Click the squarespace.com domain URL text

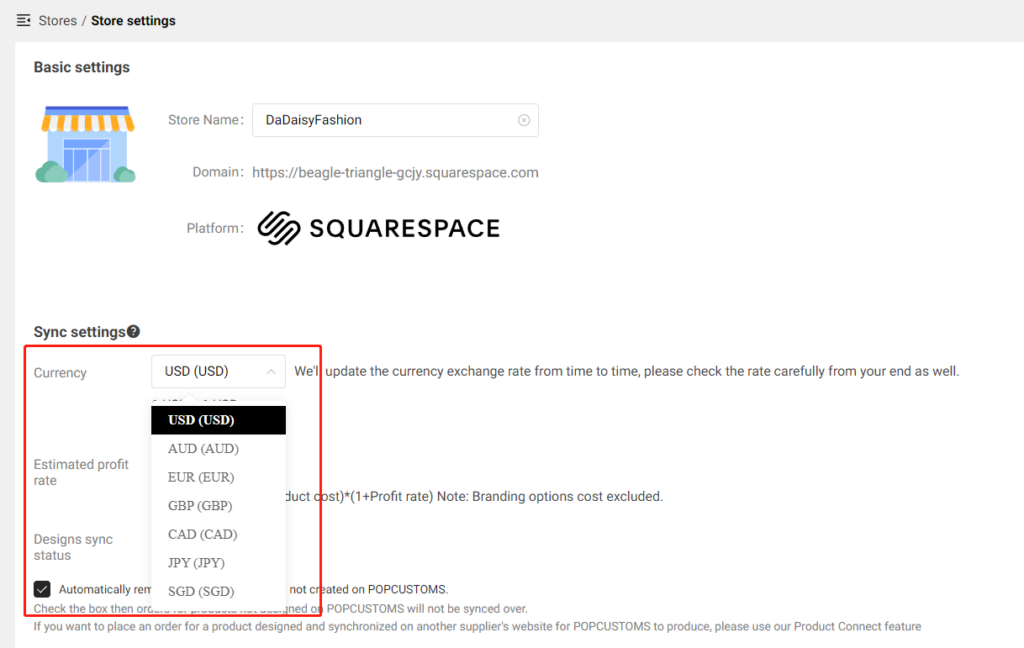395,172
